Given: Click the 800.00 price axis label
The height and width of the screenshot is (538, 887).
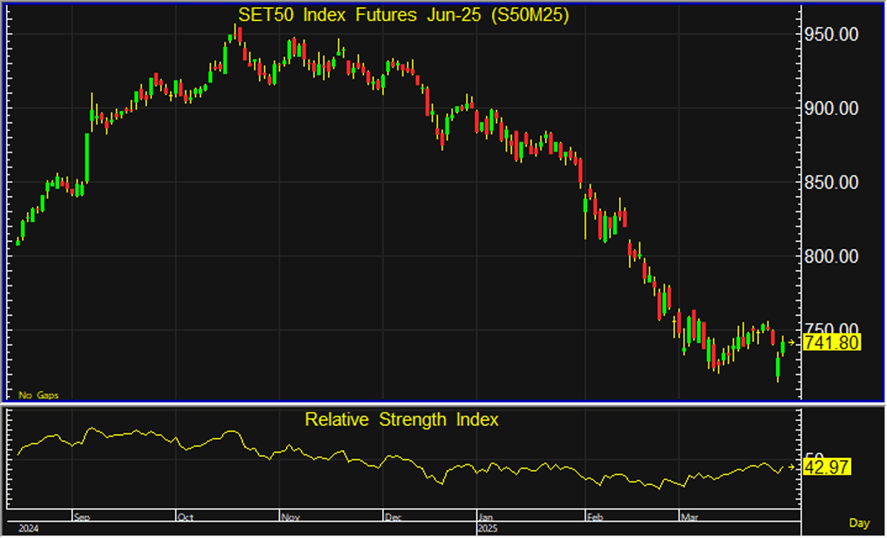Looking at the screenshot, I should (x=834, y=257).
